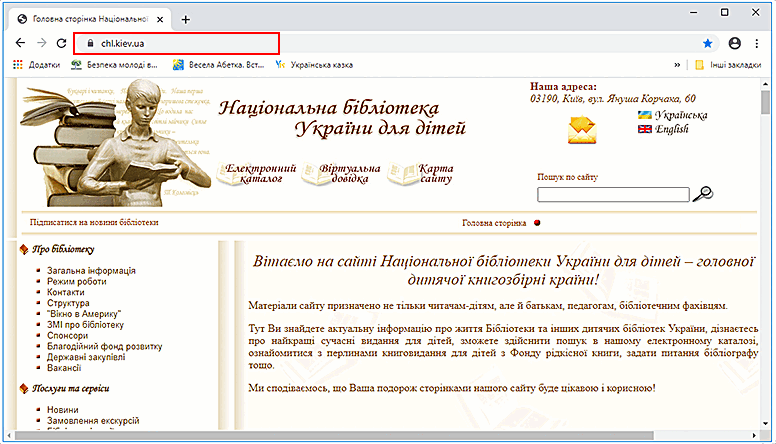Open the Віртуальна довідка link
Image resolution: width=776 pixels, height=444 pixels.
[341, 173]
